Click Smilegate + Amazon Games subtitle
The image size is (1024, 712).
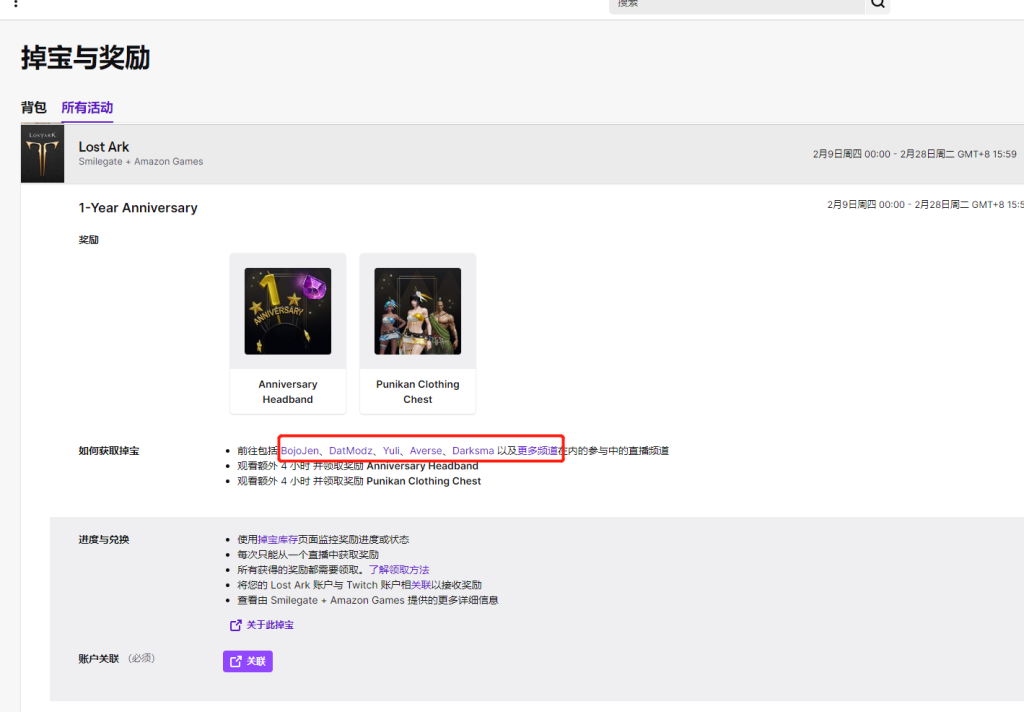click(140, 161)
